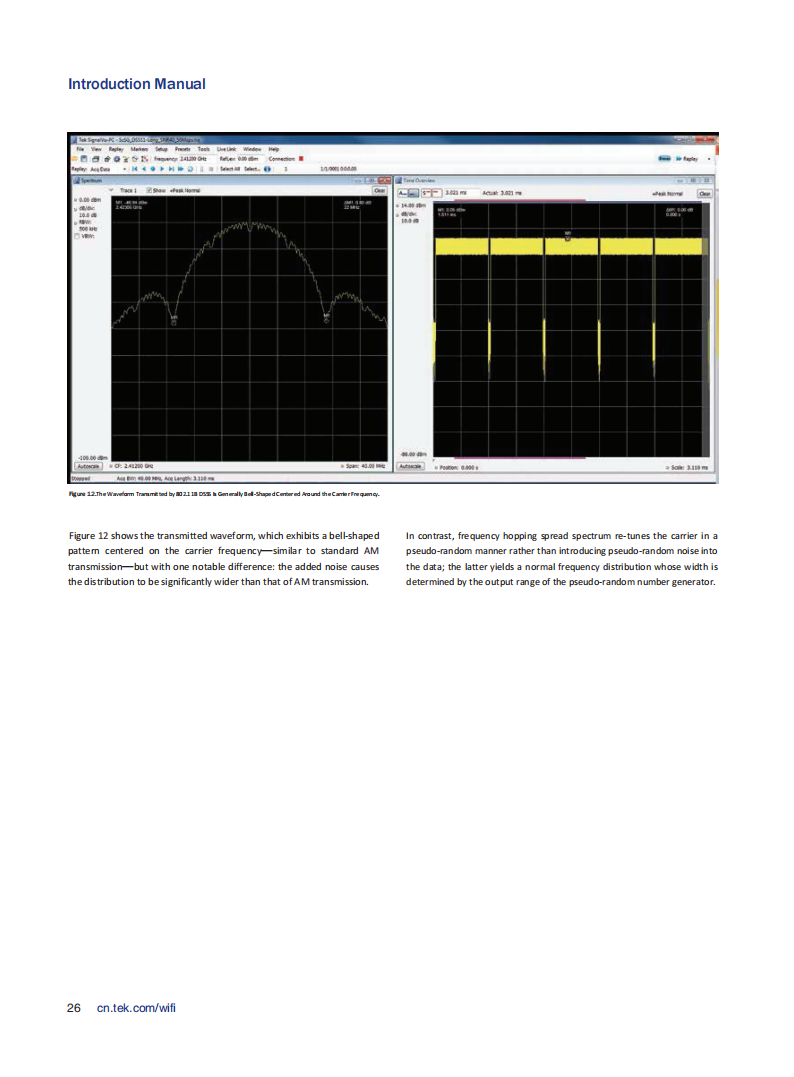794x1077 pixels.
Task: Click the Stop button in top-right toolbar
Action: pos(664,159)
